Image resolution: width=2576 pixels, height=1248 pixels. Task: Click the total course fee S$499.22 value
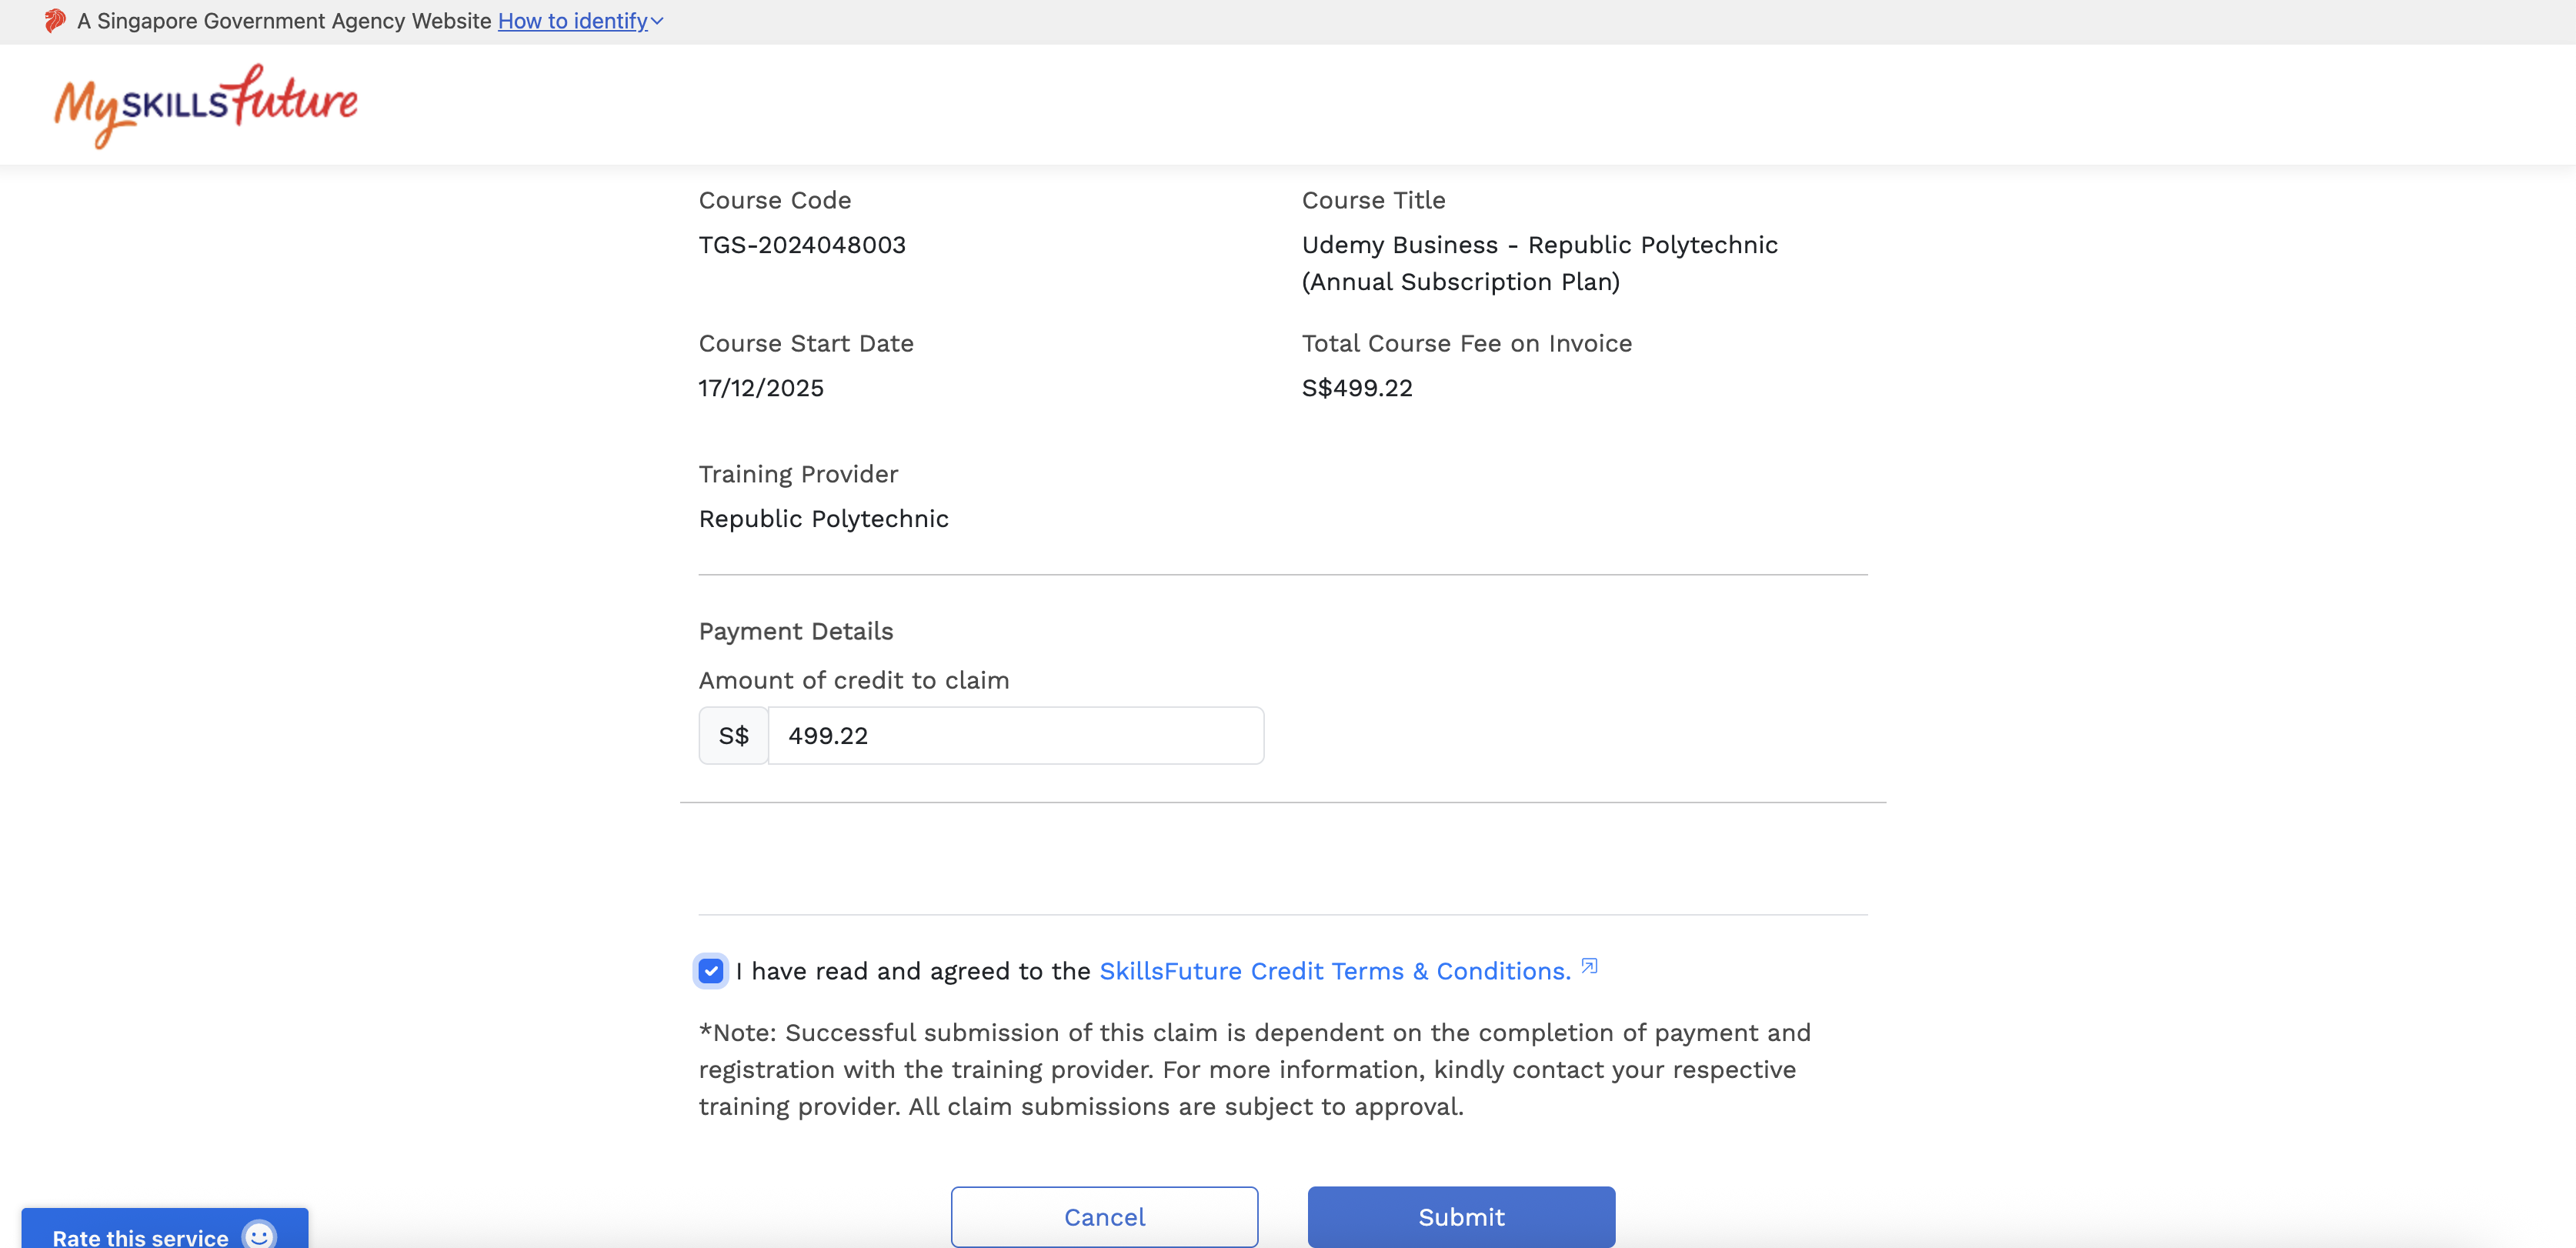point(1356,388)
